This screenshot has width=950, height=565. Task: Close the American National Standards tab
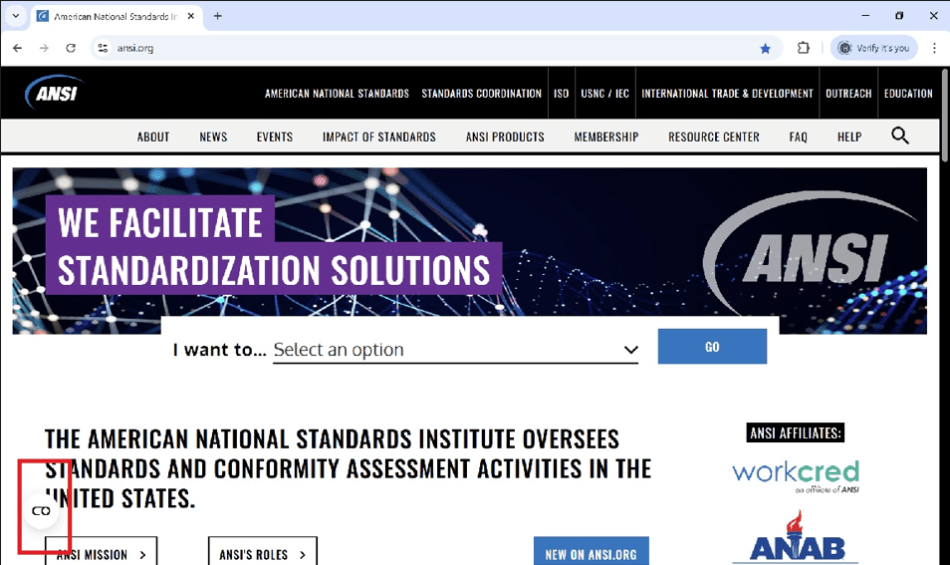point(191,16)
